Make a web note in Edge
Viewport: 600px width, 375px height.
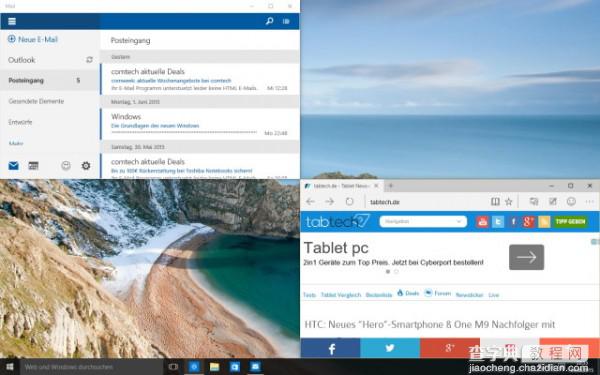tap(553, 201)
